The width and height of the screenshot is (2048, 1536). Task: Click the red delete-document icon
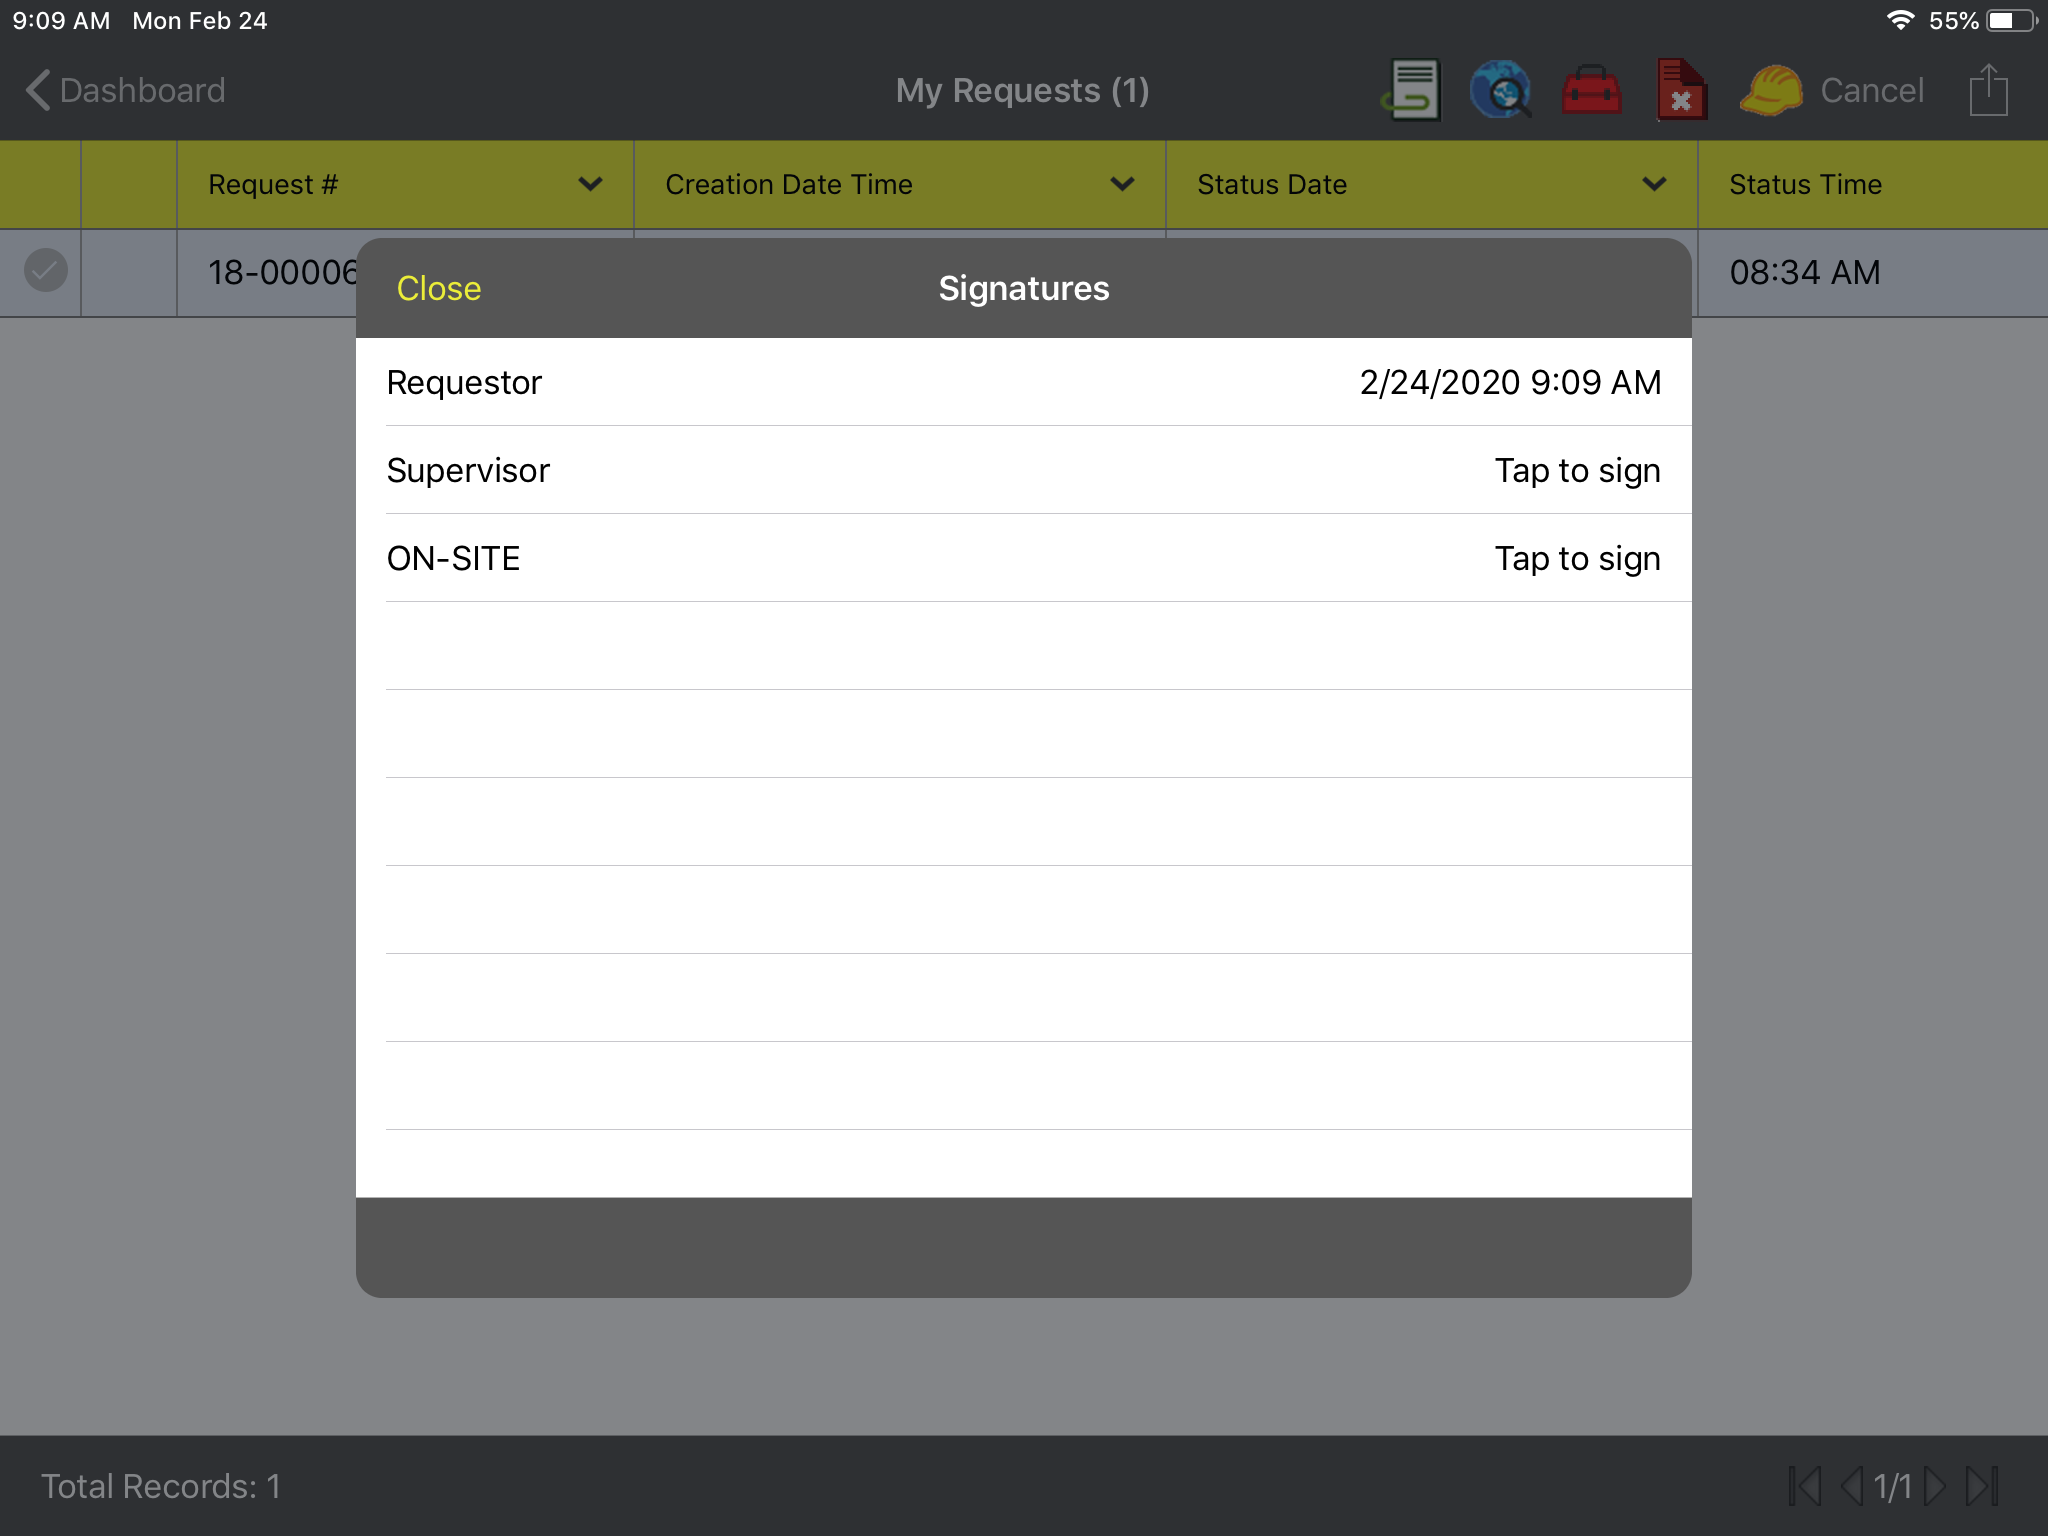click(x=1681, y=90)
